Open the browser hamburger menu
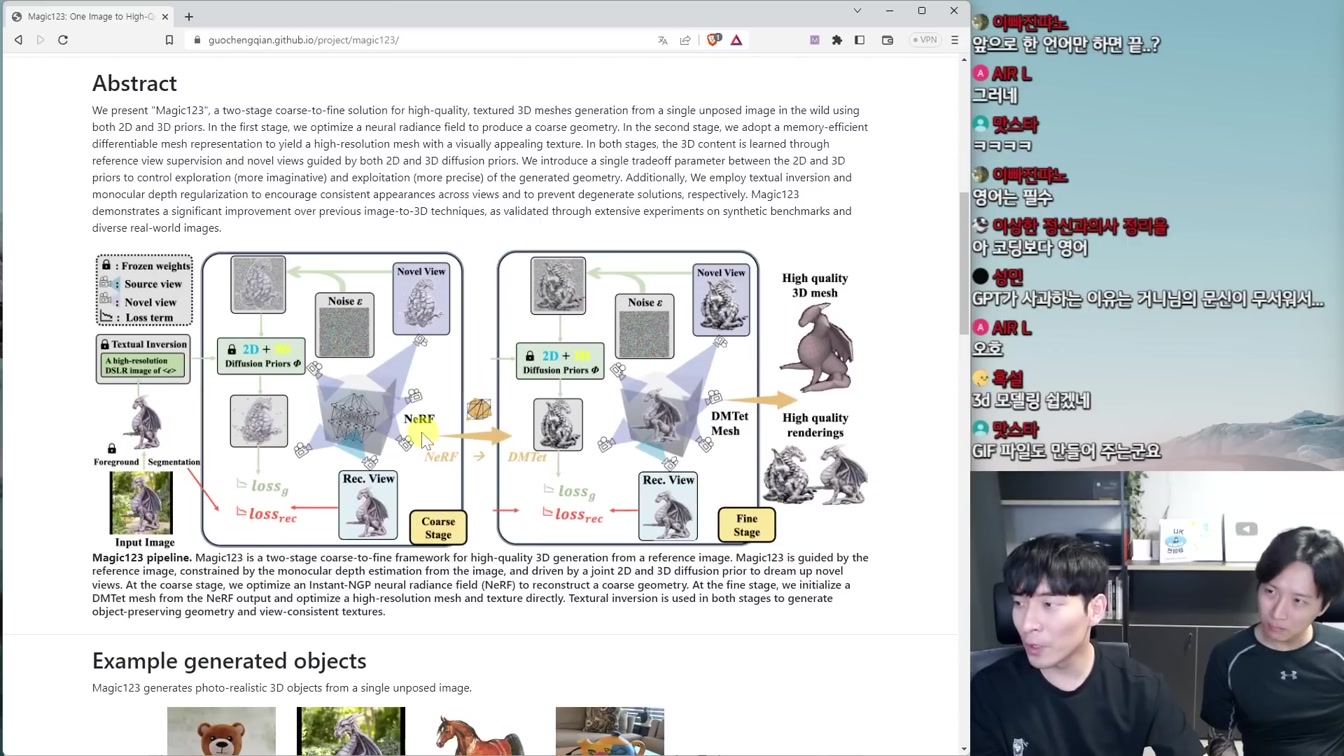1344x756 pixels. point(954,40)
